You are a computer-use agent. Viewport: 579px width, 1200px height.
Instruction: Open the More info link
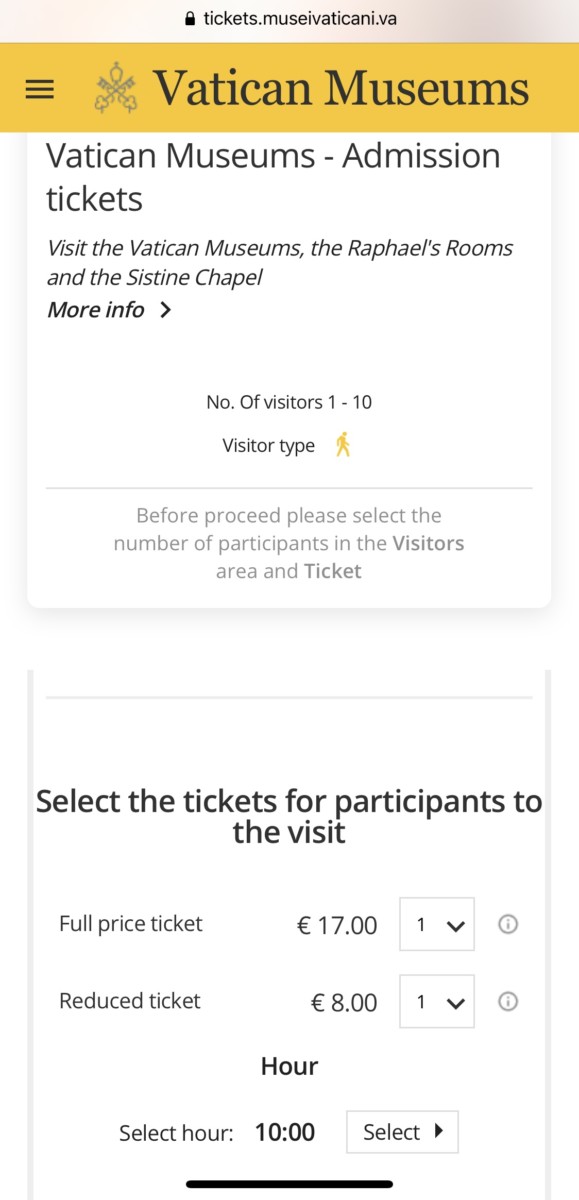coord(96,310)
